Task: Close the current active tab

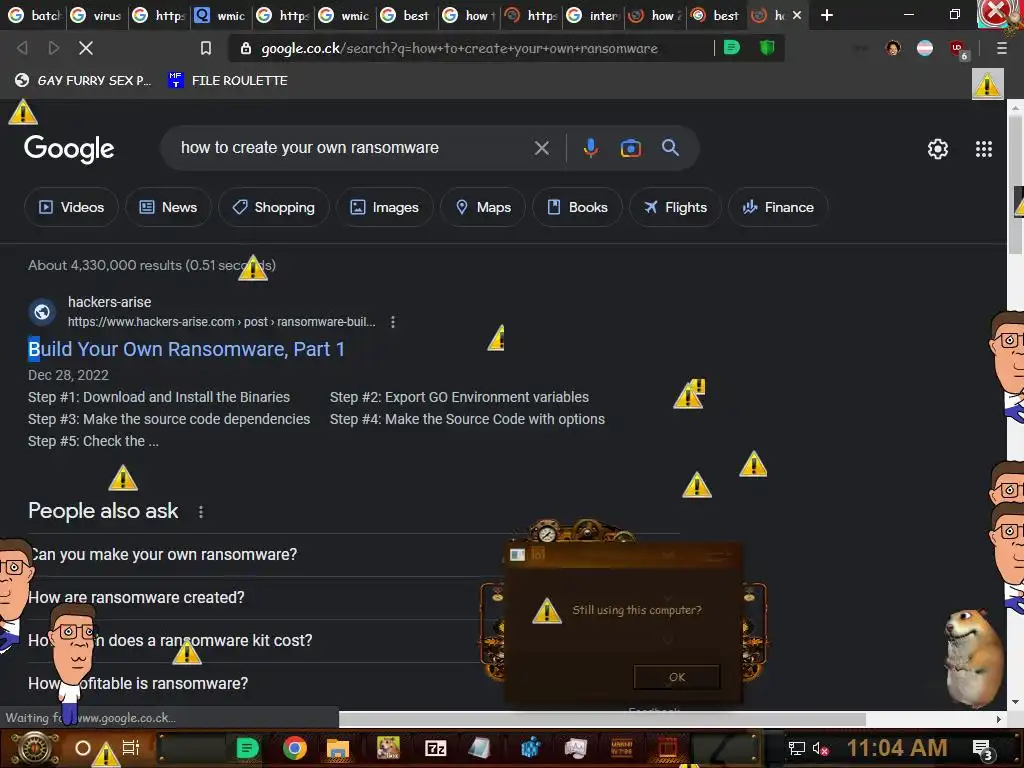Action: [x=797, y=14]
